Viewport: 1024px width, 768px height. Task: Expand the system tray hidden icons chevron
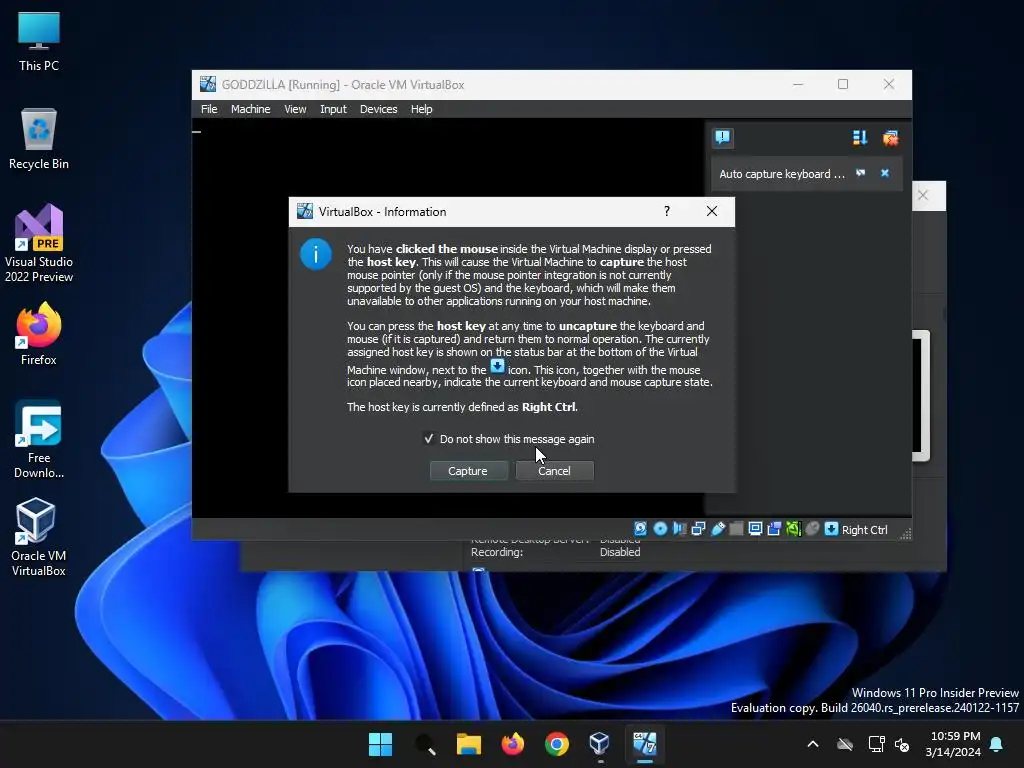(x=813, y=744)
